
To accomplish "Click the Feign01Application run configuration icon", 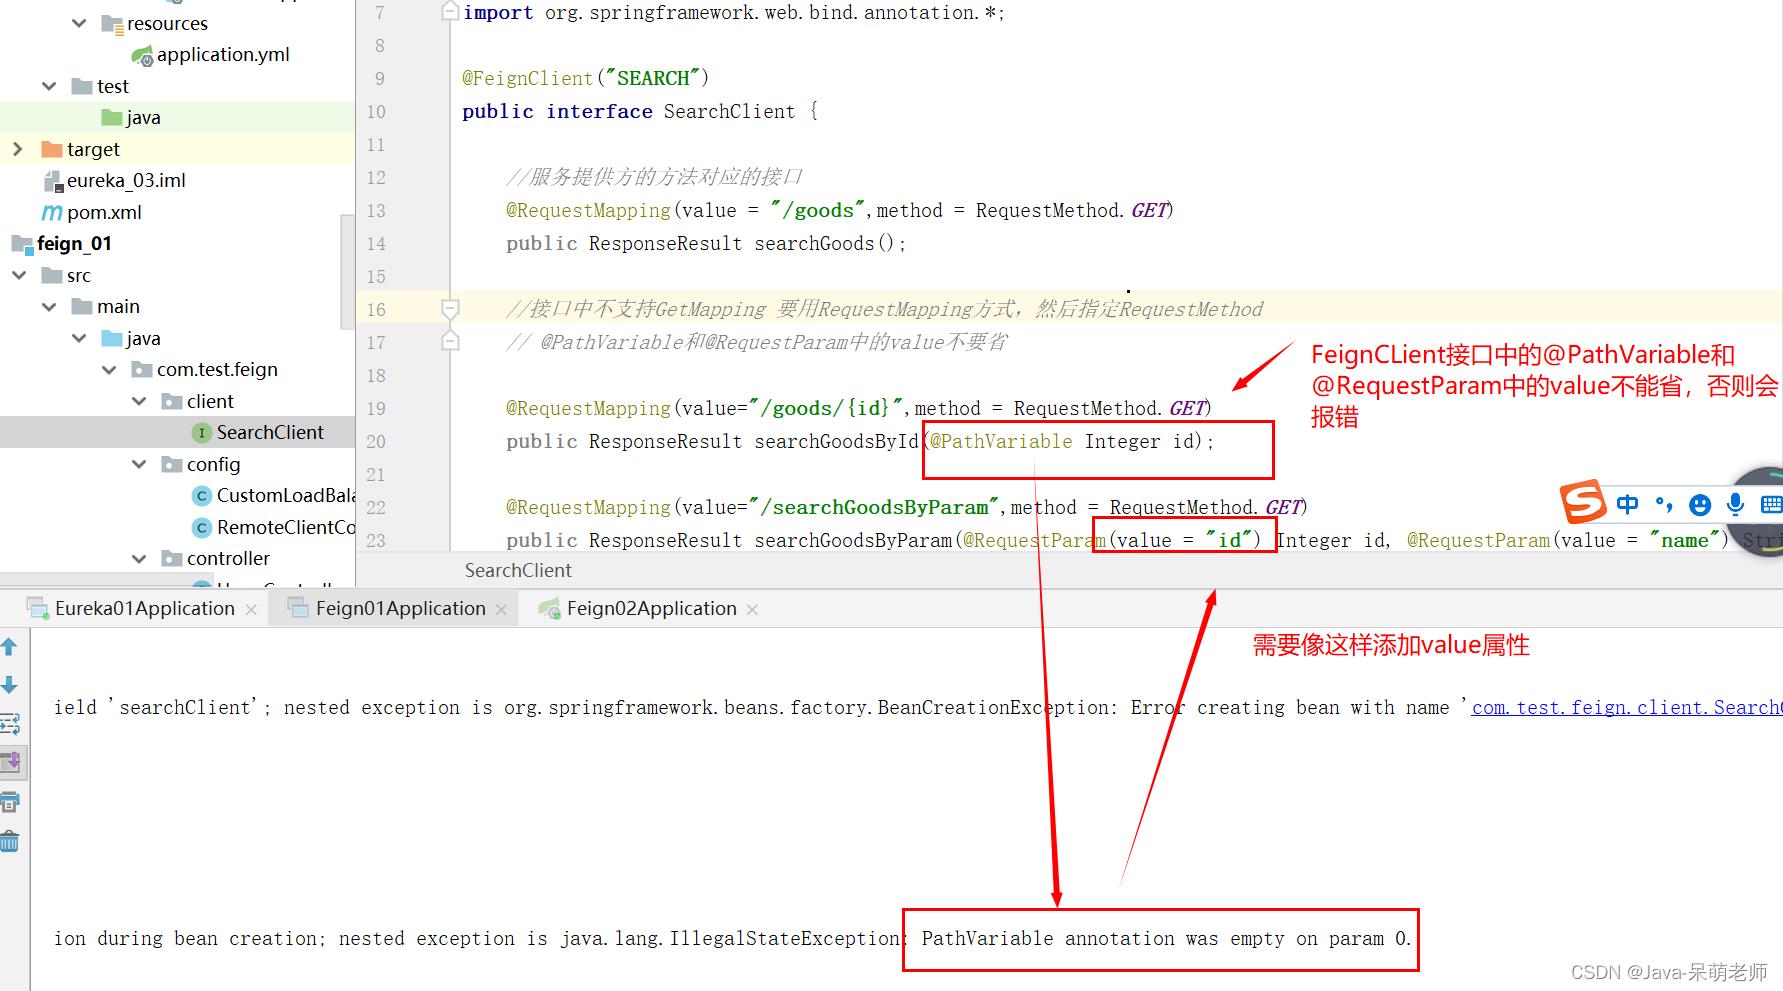I will (298, 608).
